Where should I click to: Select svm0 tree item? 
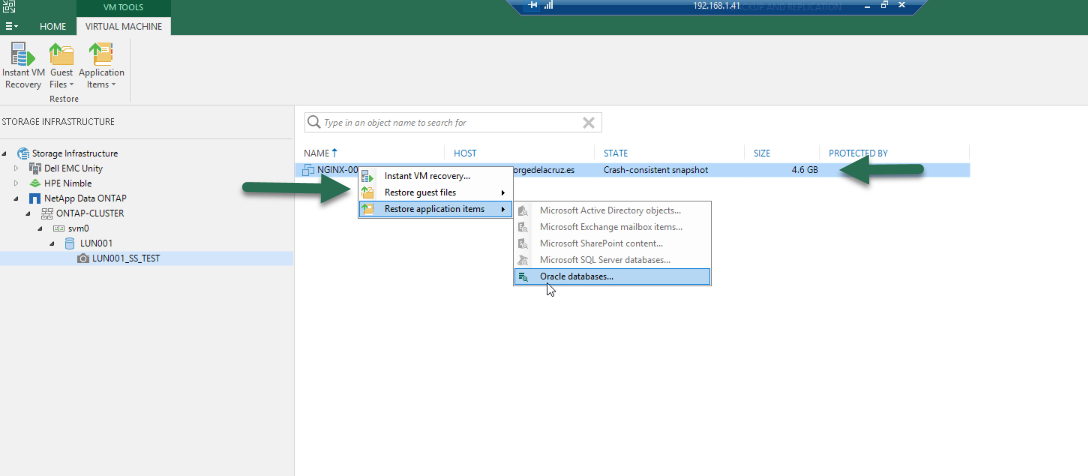[80, 228]
